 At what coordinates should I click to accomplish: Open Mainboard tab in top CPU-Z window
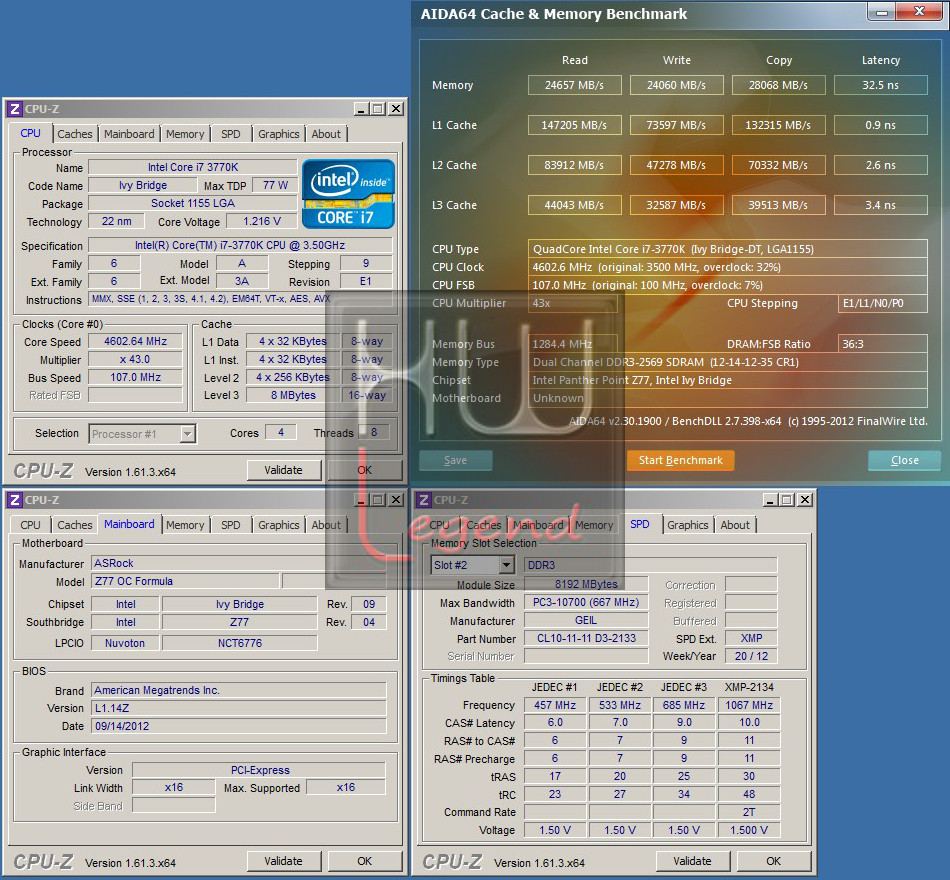pyautogui.click(x=129, y=134)
